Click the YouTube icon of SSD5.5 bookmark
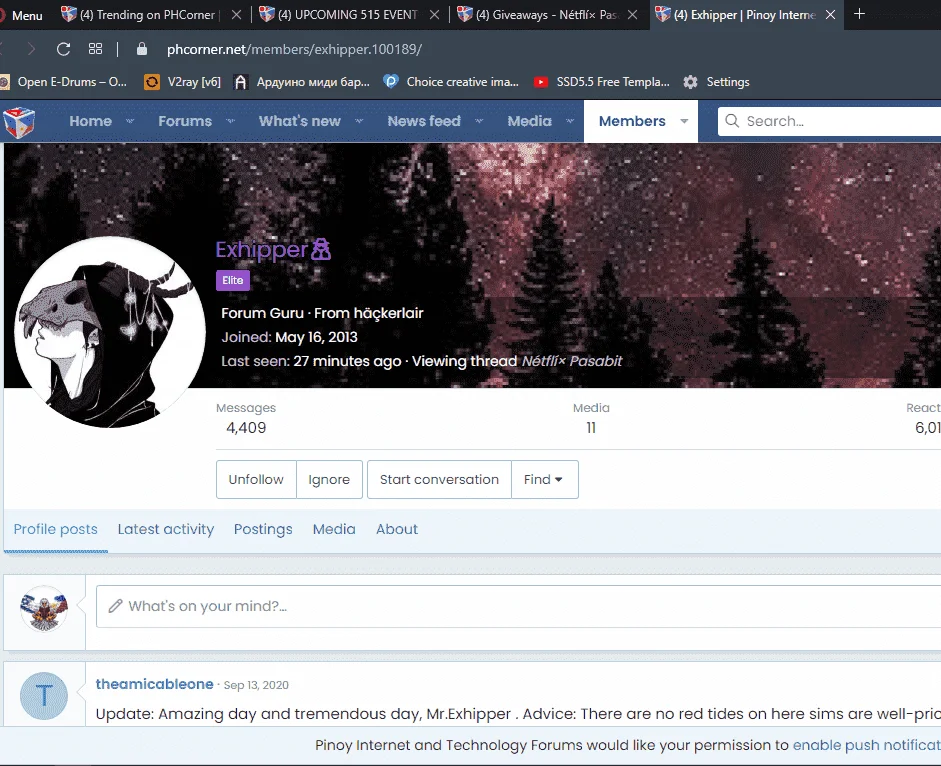The image size is (941, 766). click(x=541, y=82)
